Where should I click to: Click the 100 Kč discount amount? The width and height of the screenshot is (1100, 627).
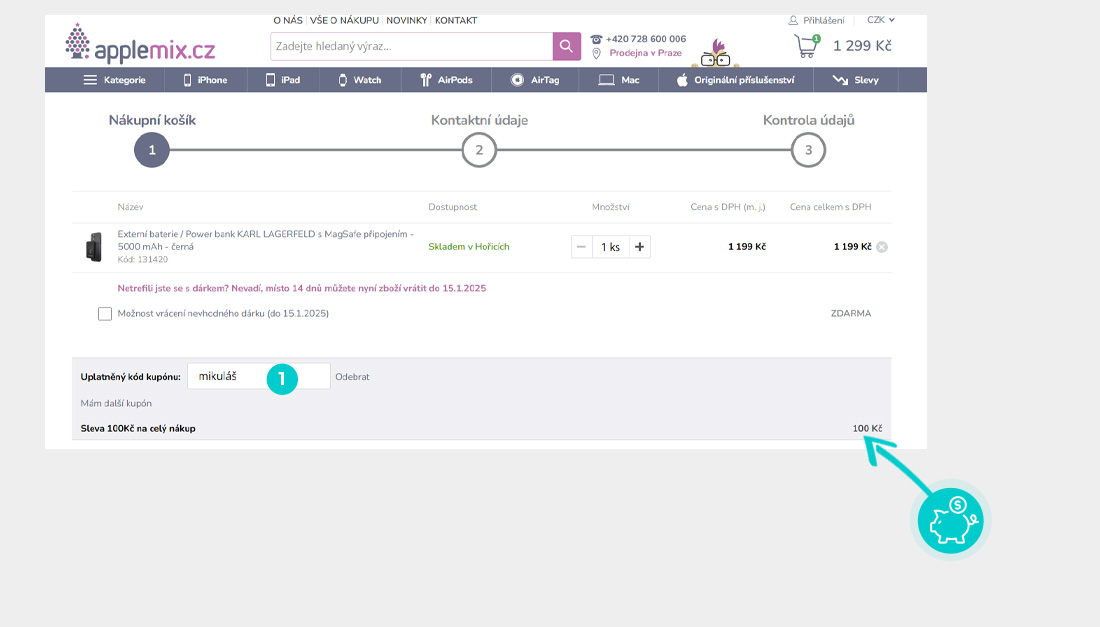pos(867,429)
